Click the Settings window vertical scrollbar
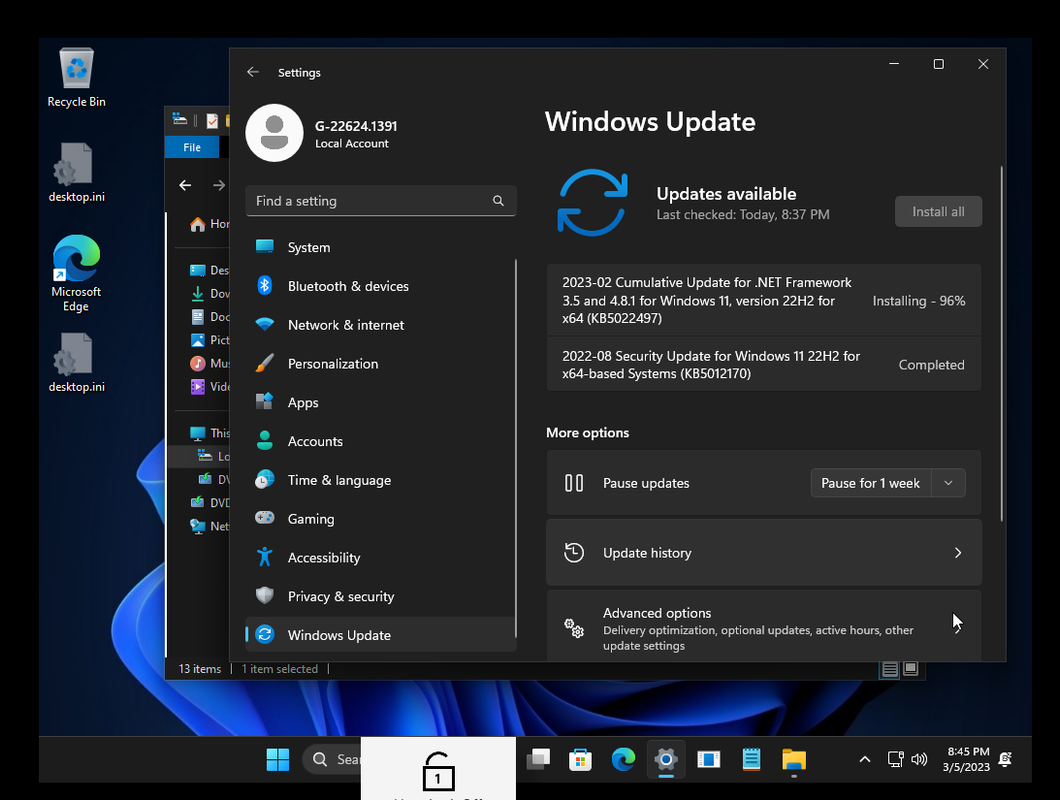Viewport: 1060px width, 800px height. [1001, 344]
